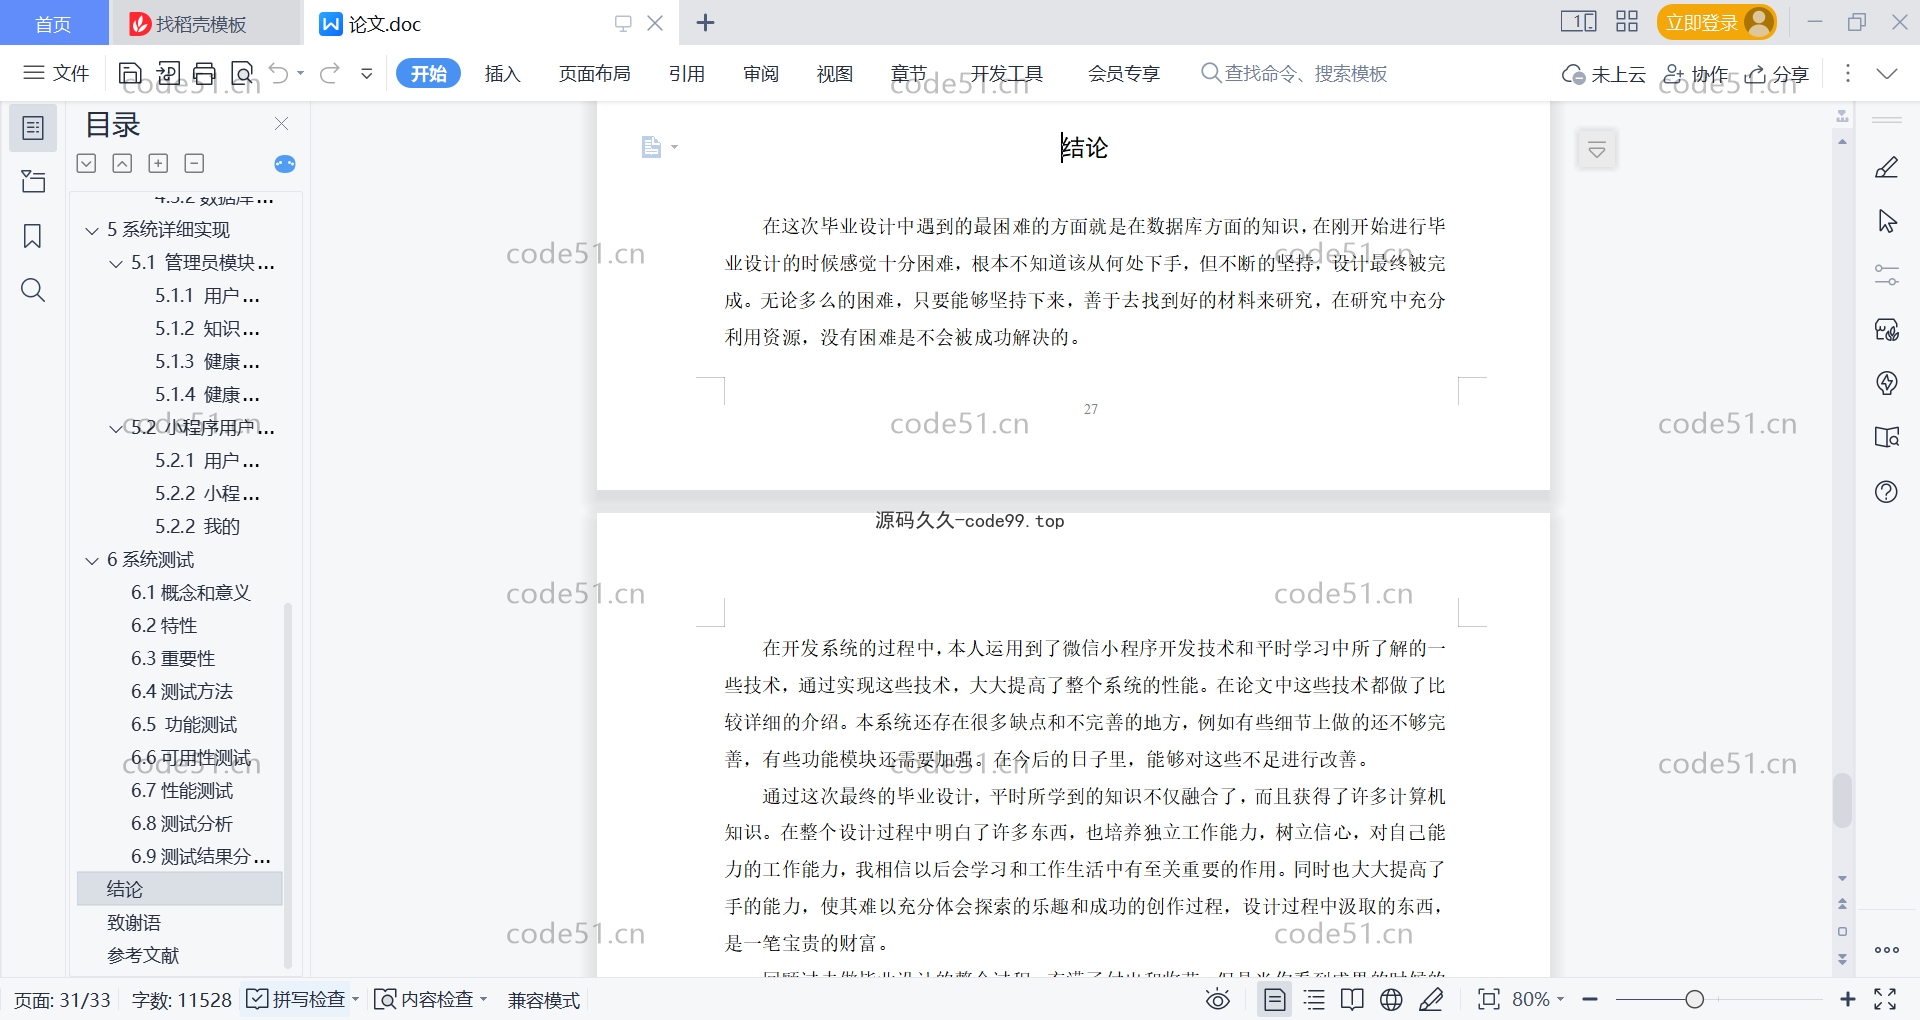This screenshot has width=1920, height=1020.
Task: Open the new tab plus button
Action: point(705,23)
